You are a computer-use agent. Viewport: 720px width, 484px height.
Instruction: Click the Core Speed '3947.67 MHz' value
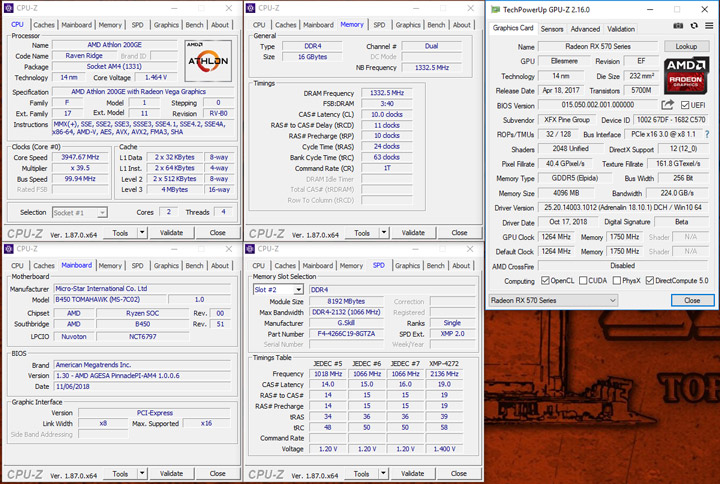pos(80,157)
